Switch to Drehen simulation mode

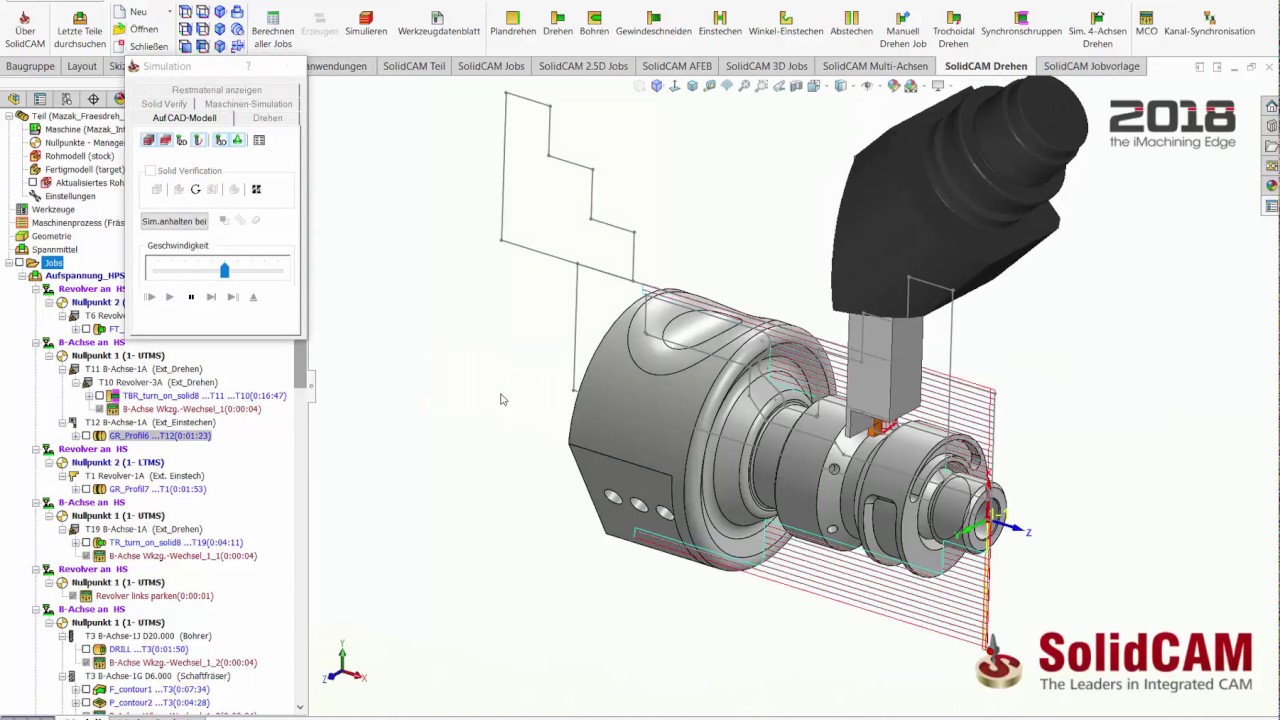267,118
